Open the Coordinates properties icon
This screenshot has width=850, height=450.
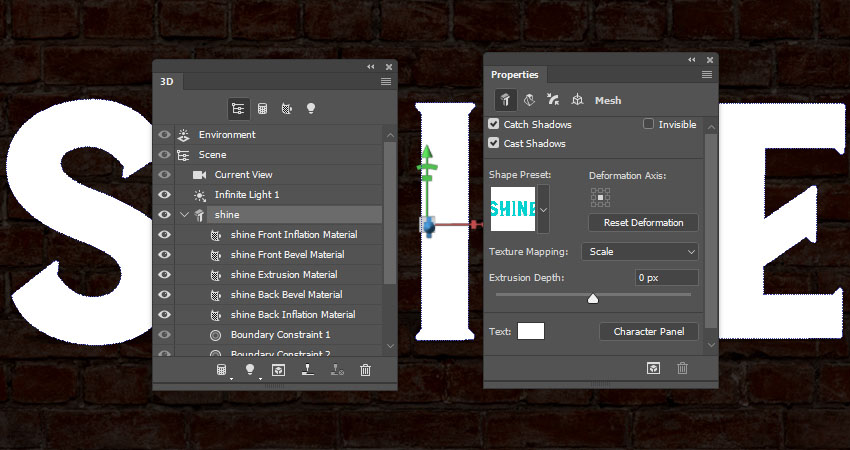[x=577, y=100]
